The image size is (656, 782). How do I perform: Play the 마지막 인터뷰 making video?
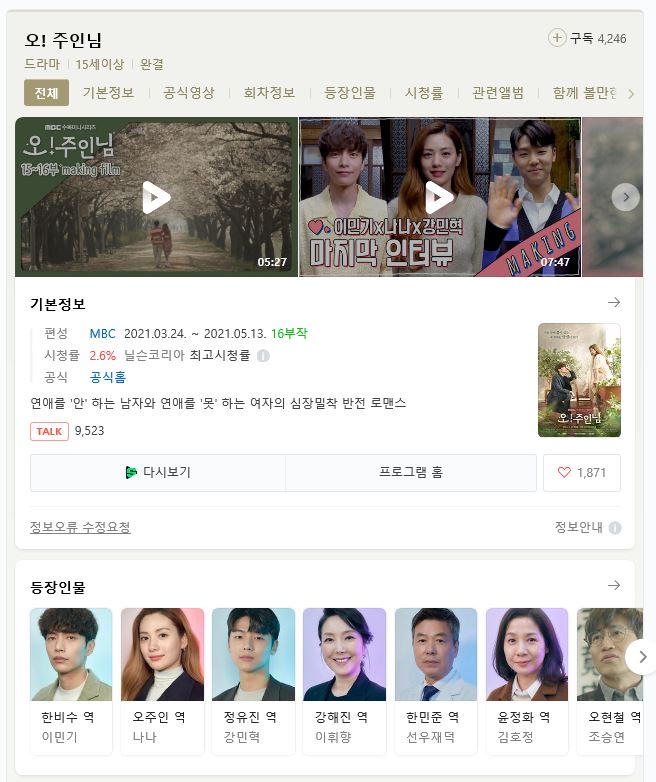click(x=439, y=197)
